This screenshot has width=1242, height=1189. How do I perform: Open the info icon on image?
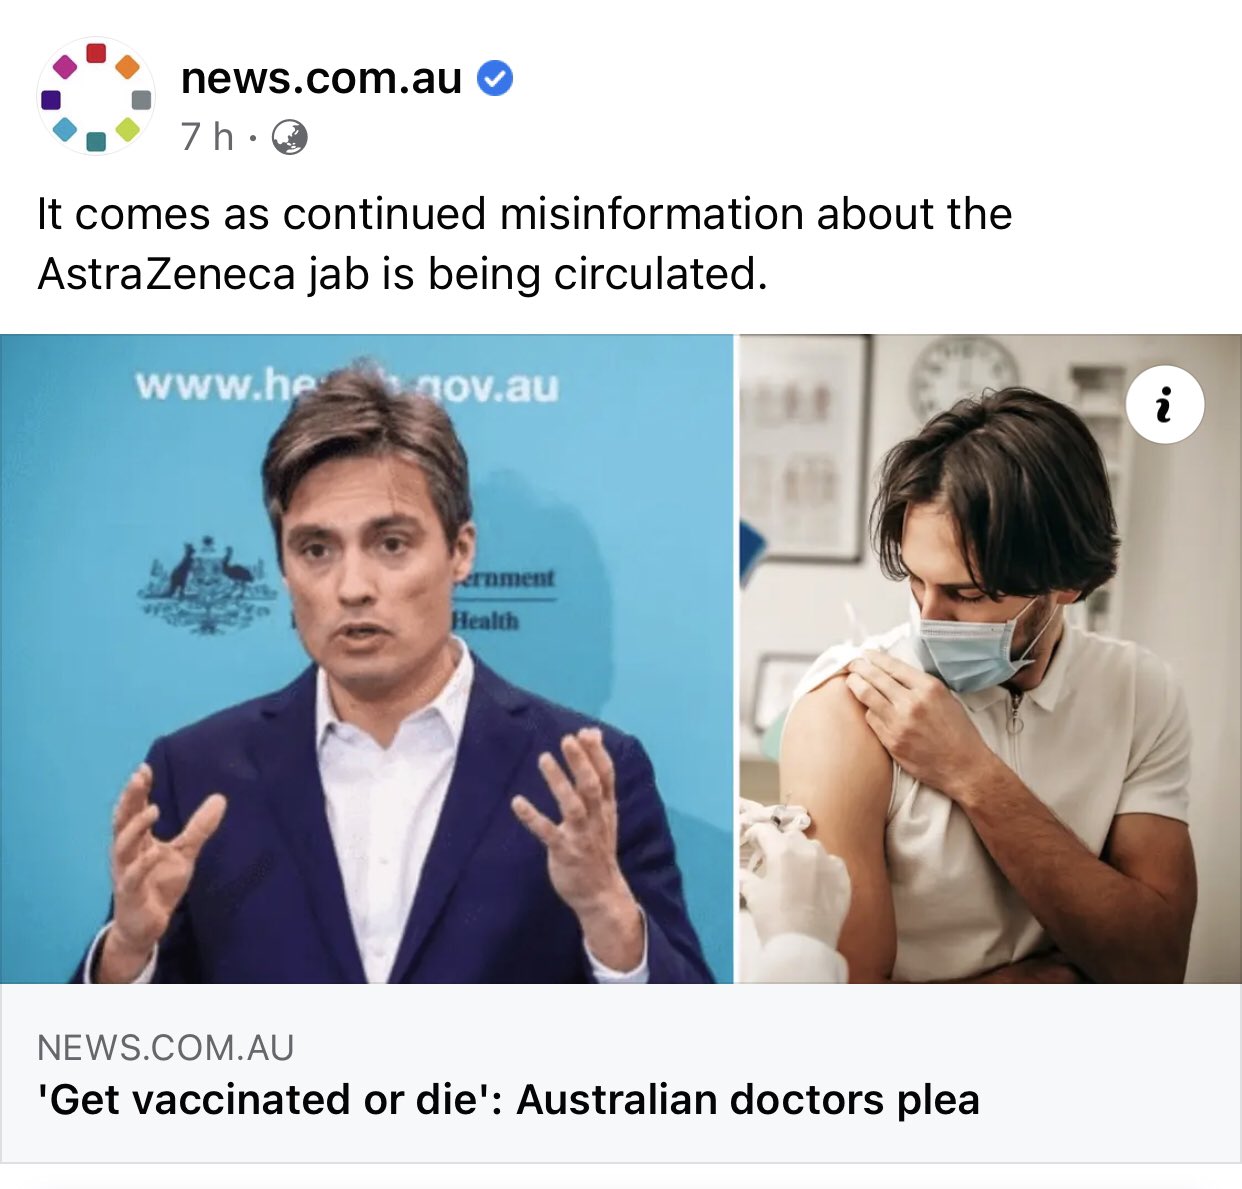click(x=1165, y=405)
